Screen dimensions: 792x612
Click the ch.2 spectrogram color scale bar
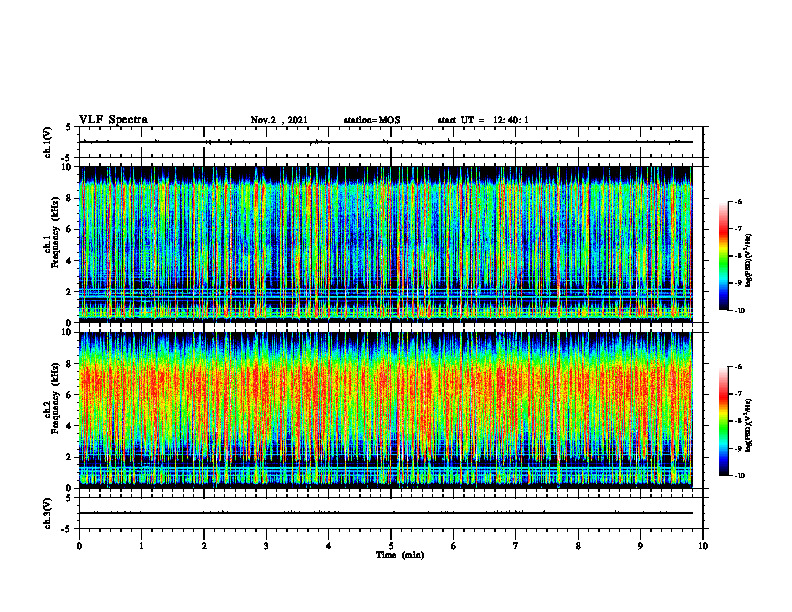tap(723, 421)
